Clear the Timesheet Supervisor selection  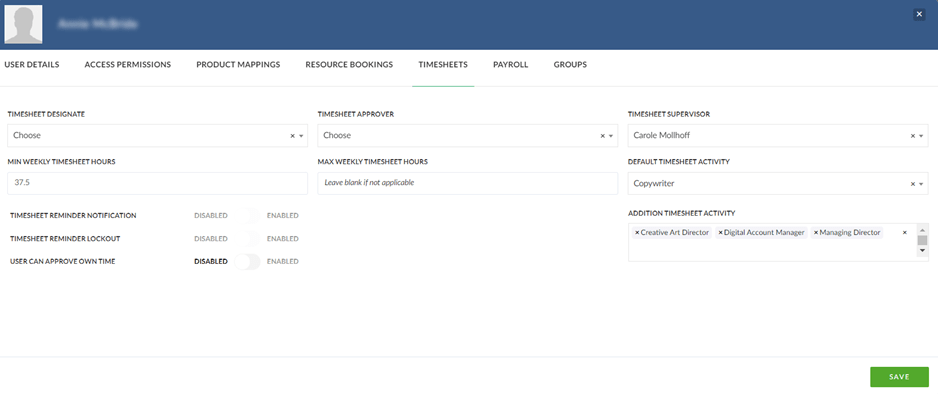(x=913, y=136)
